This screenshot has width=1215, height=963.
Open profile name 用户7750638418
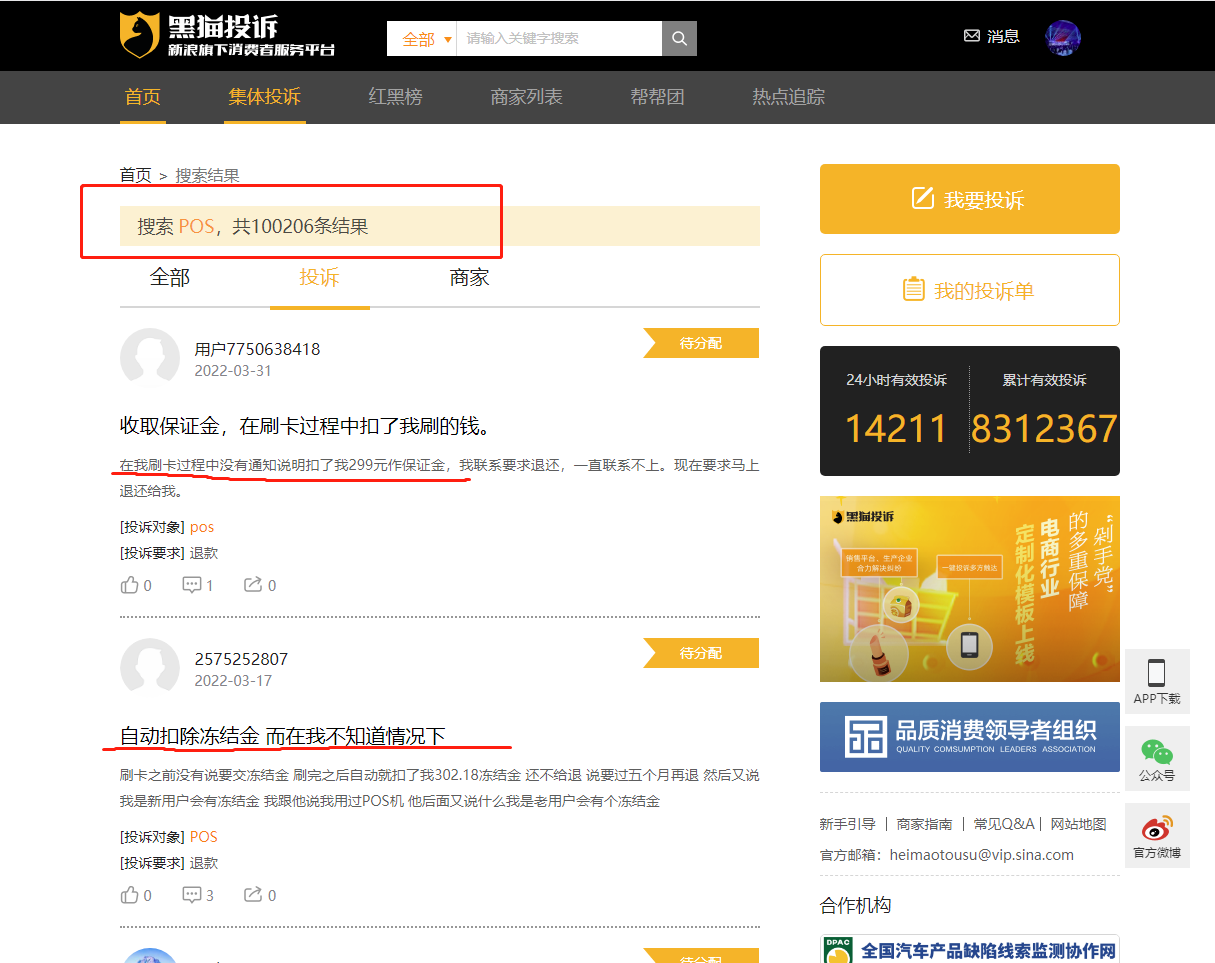click(x=257, y=349)
